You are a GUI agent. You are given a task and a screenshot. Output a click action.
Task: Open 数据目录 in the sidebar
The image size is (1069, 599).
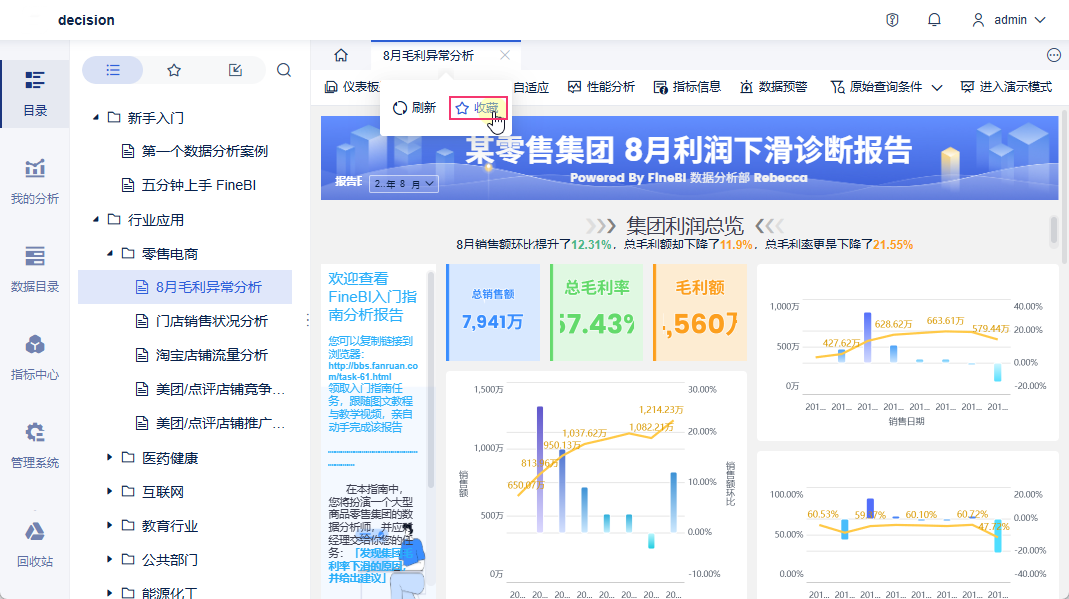35,269
